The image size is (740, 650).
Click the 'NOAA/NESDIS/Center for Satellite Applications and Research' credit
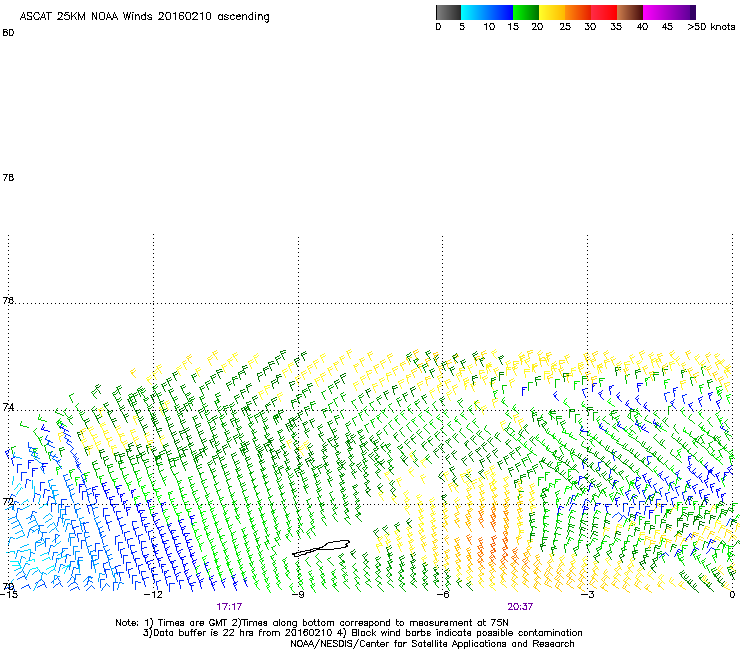point(432,644)
